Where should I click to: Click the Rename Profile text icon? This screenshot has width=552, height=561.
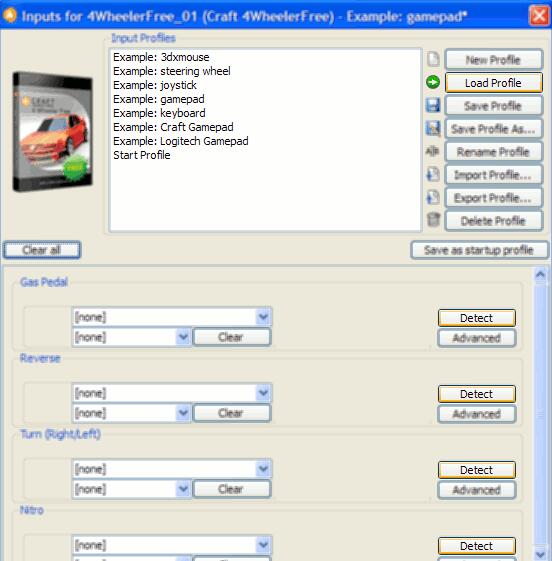[433, 151]
